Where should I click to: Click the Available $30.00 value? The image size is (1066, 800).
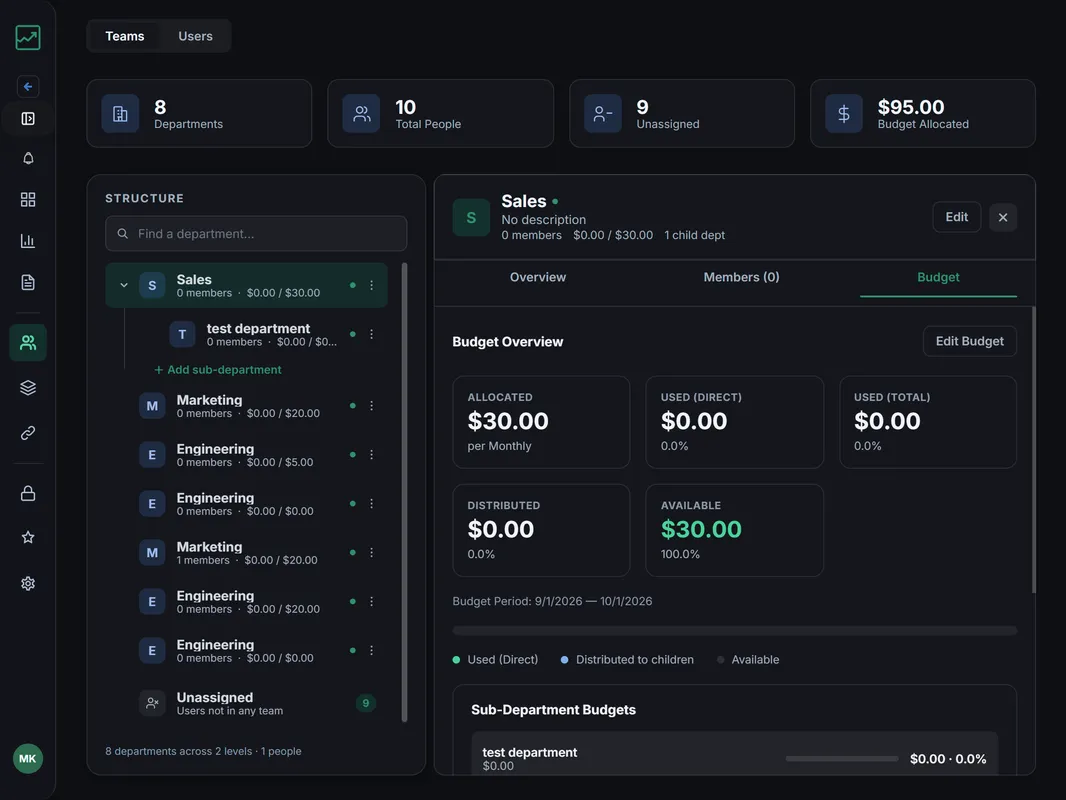(701, 529)
